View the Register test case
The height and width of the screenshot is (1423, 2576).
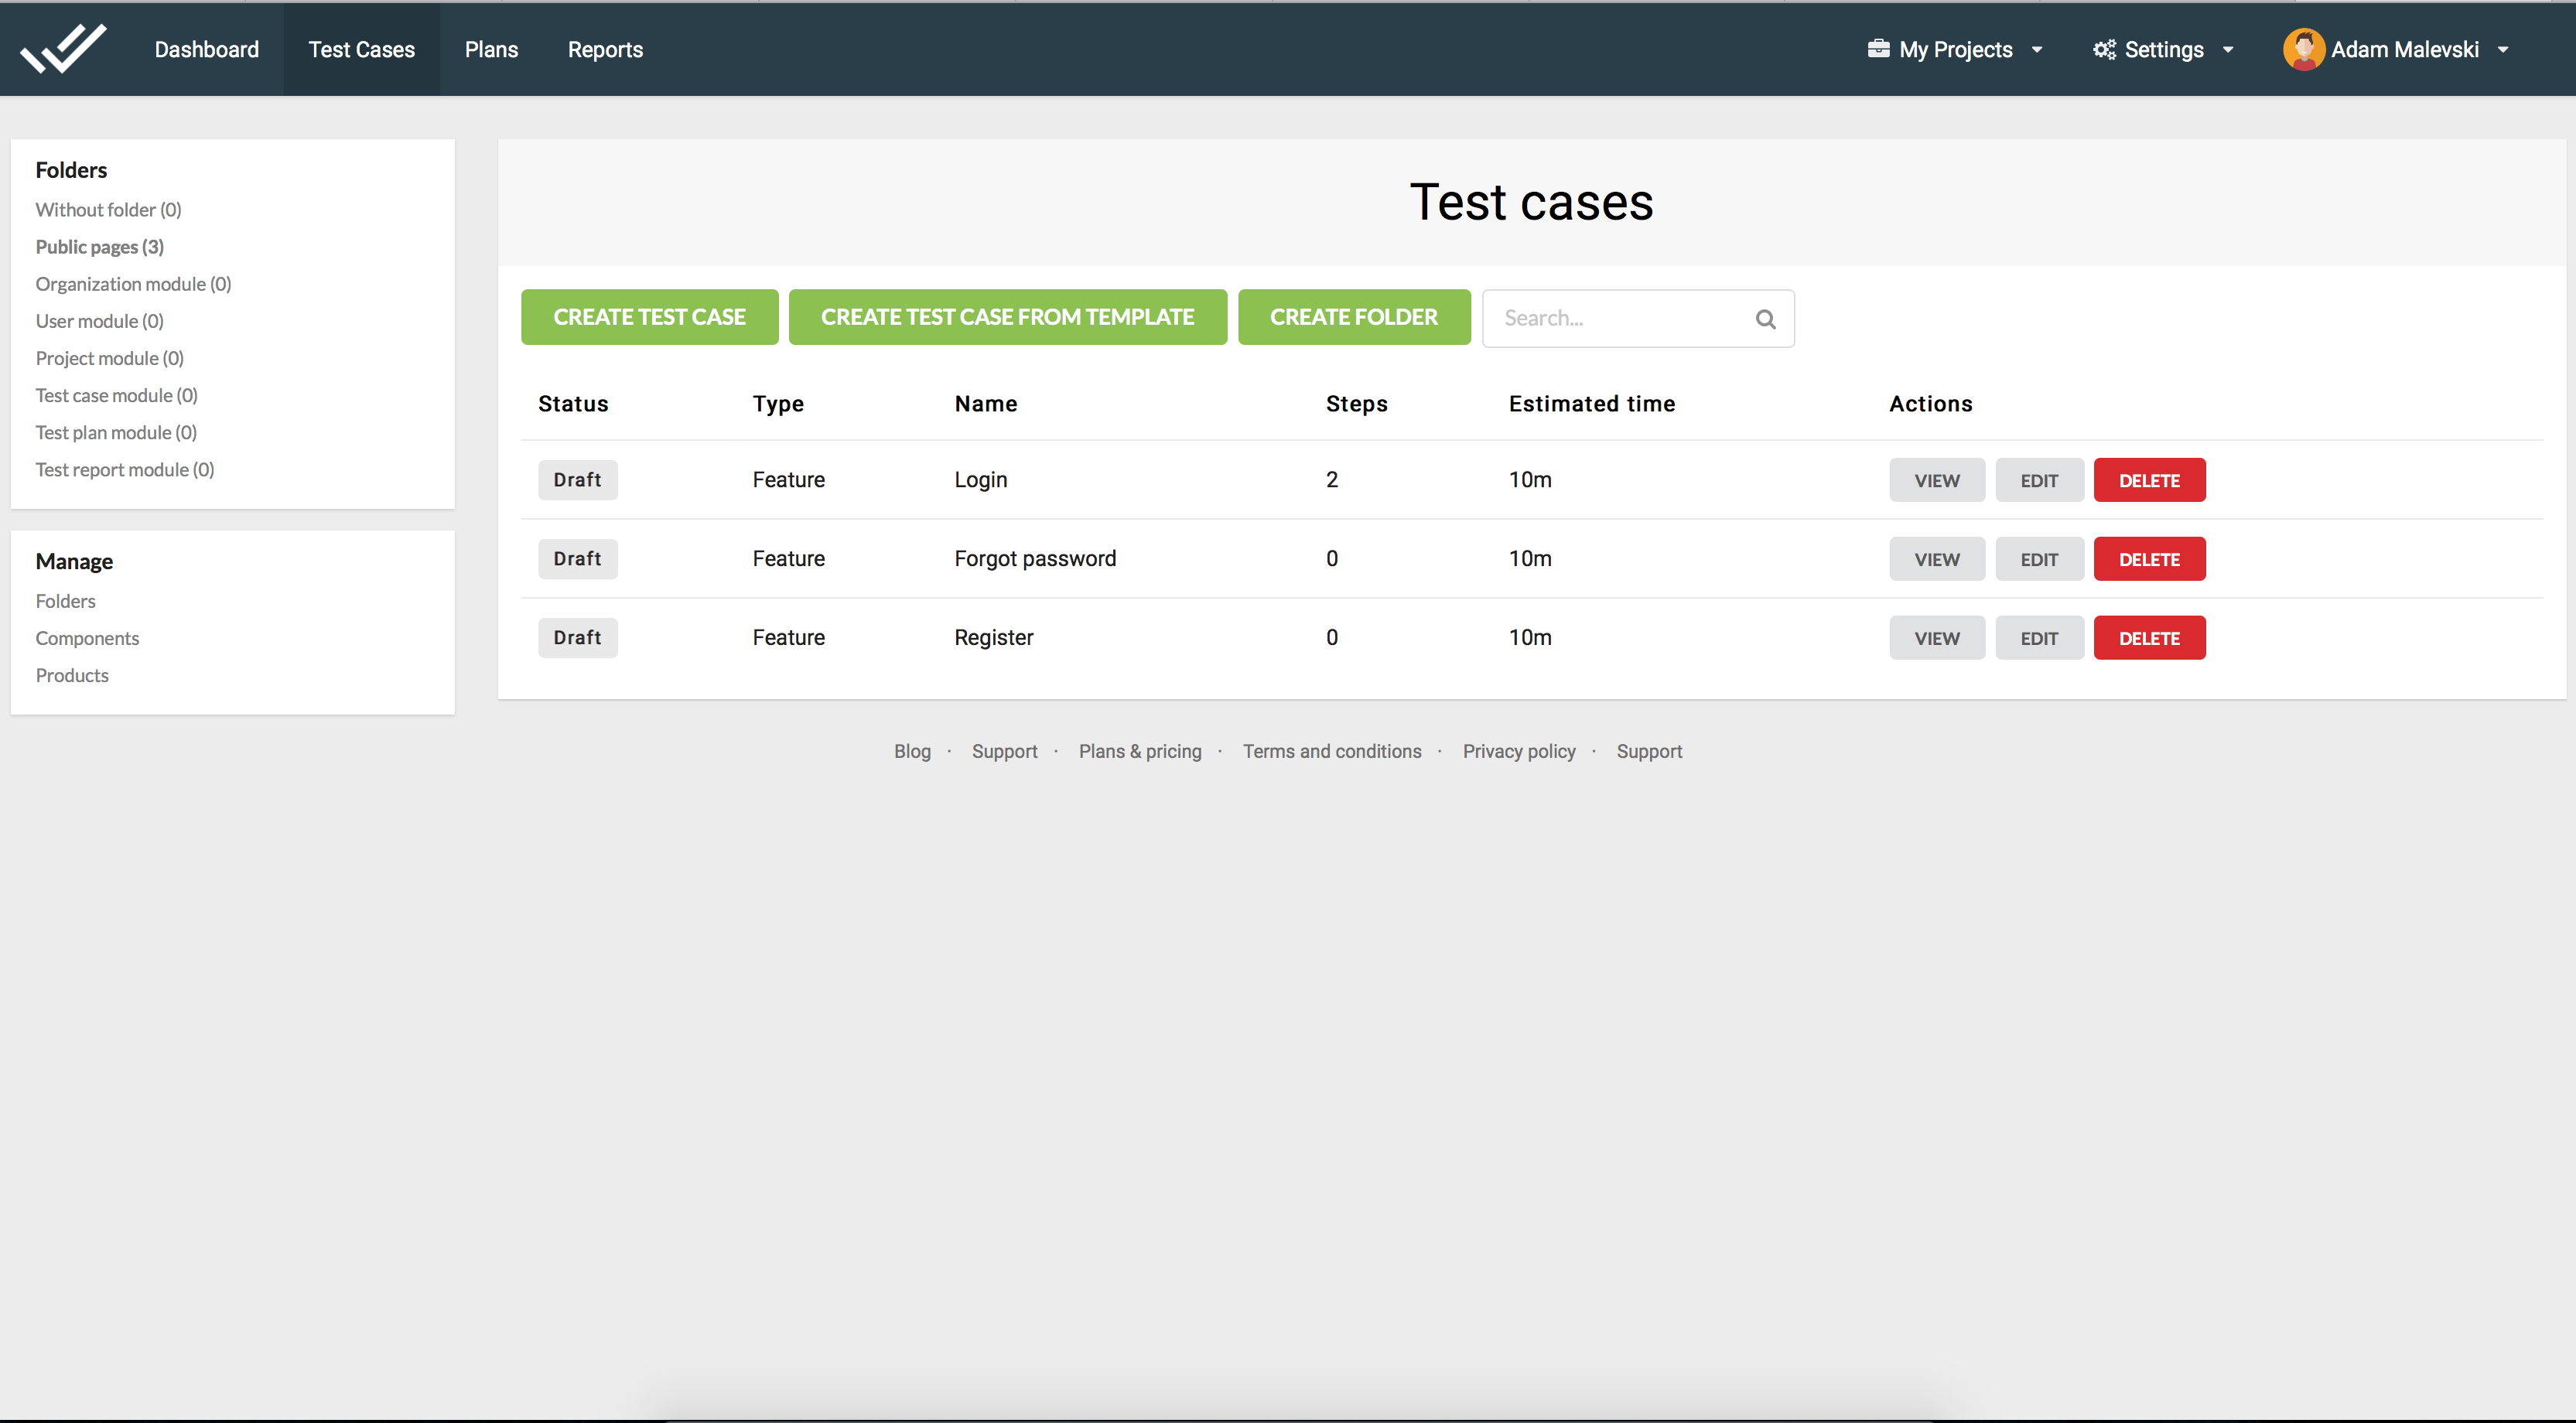pyautogui.click(x=1936, y=638)
